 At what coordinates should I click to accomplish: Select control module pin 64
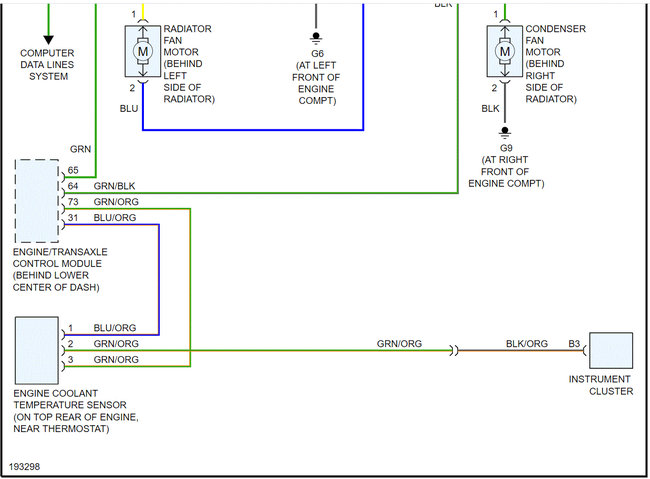coord(73,186)
